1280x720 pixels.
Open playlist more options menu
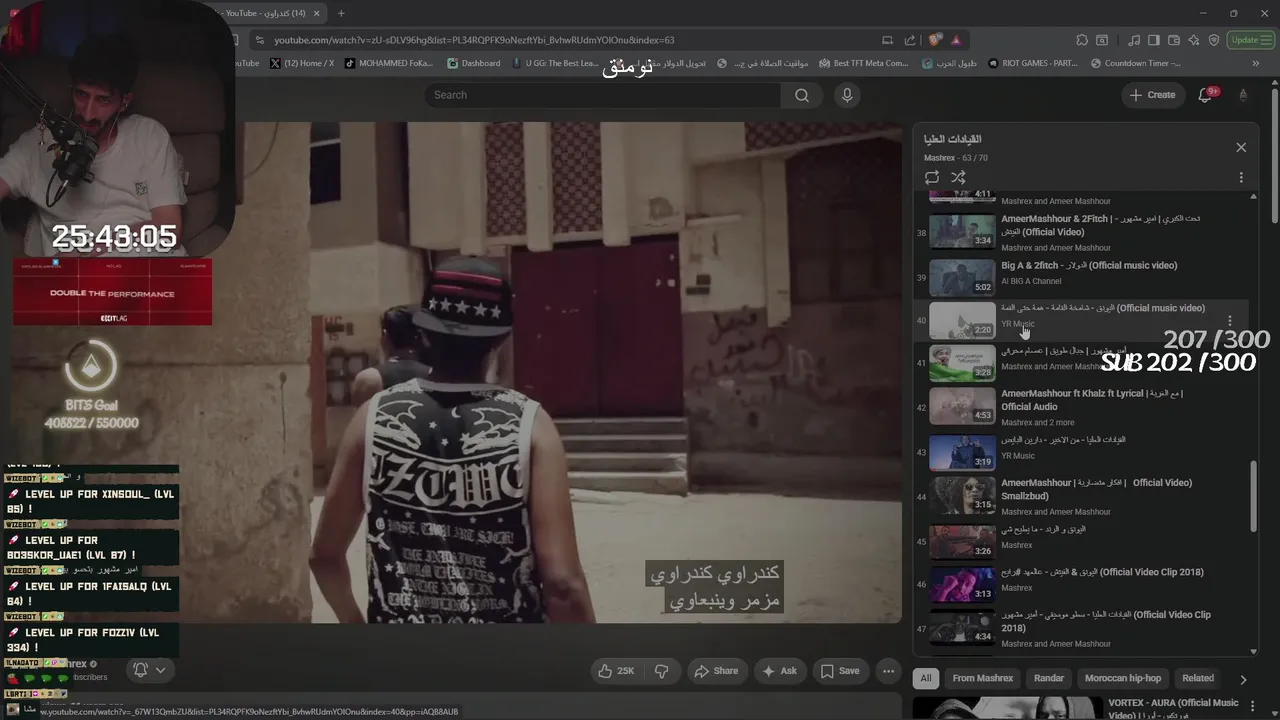pos(1241,177)
